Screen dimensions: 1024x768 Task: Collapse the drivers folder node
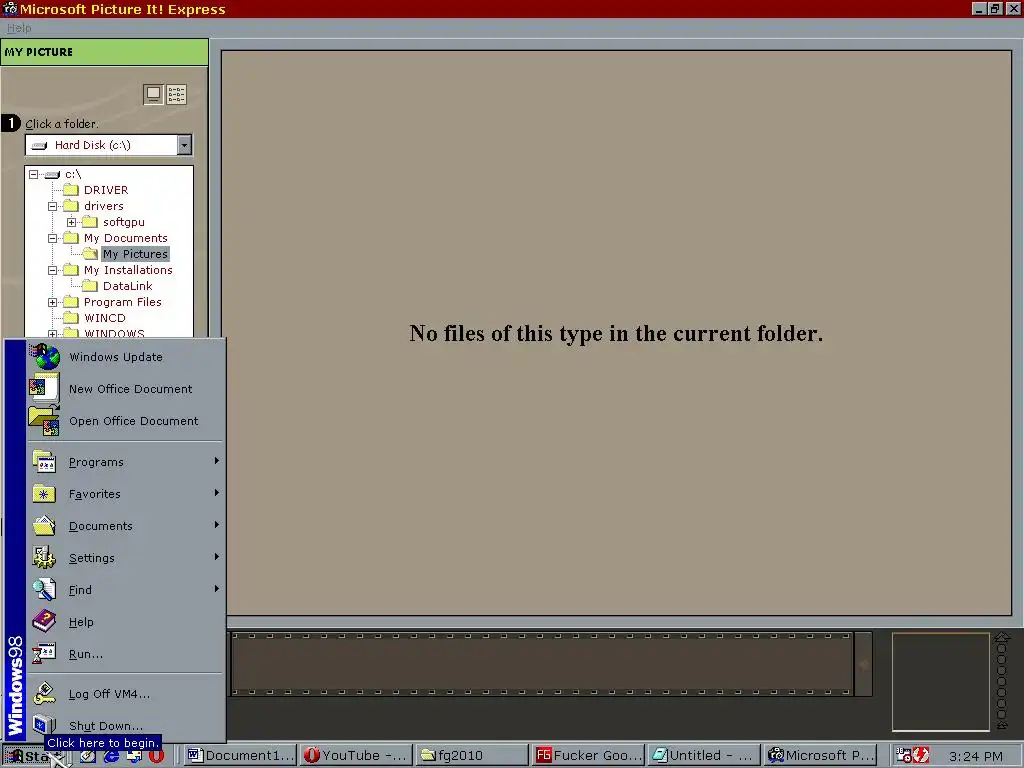(x=52, y=206)
